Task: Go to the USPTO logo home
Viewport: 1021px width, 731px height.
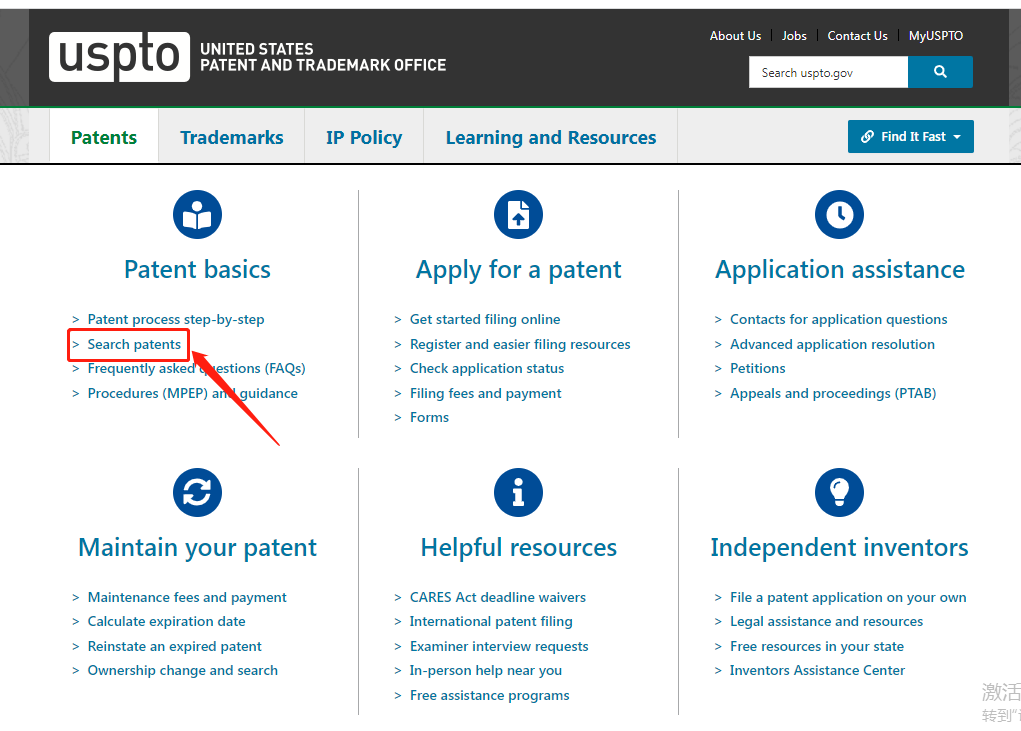Action: click(x=119, y=57)
